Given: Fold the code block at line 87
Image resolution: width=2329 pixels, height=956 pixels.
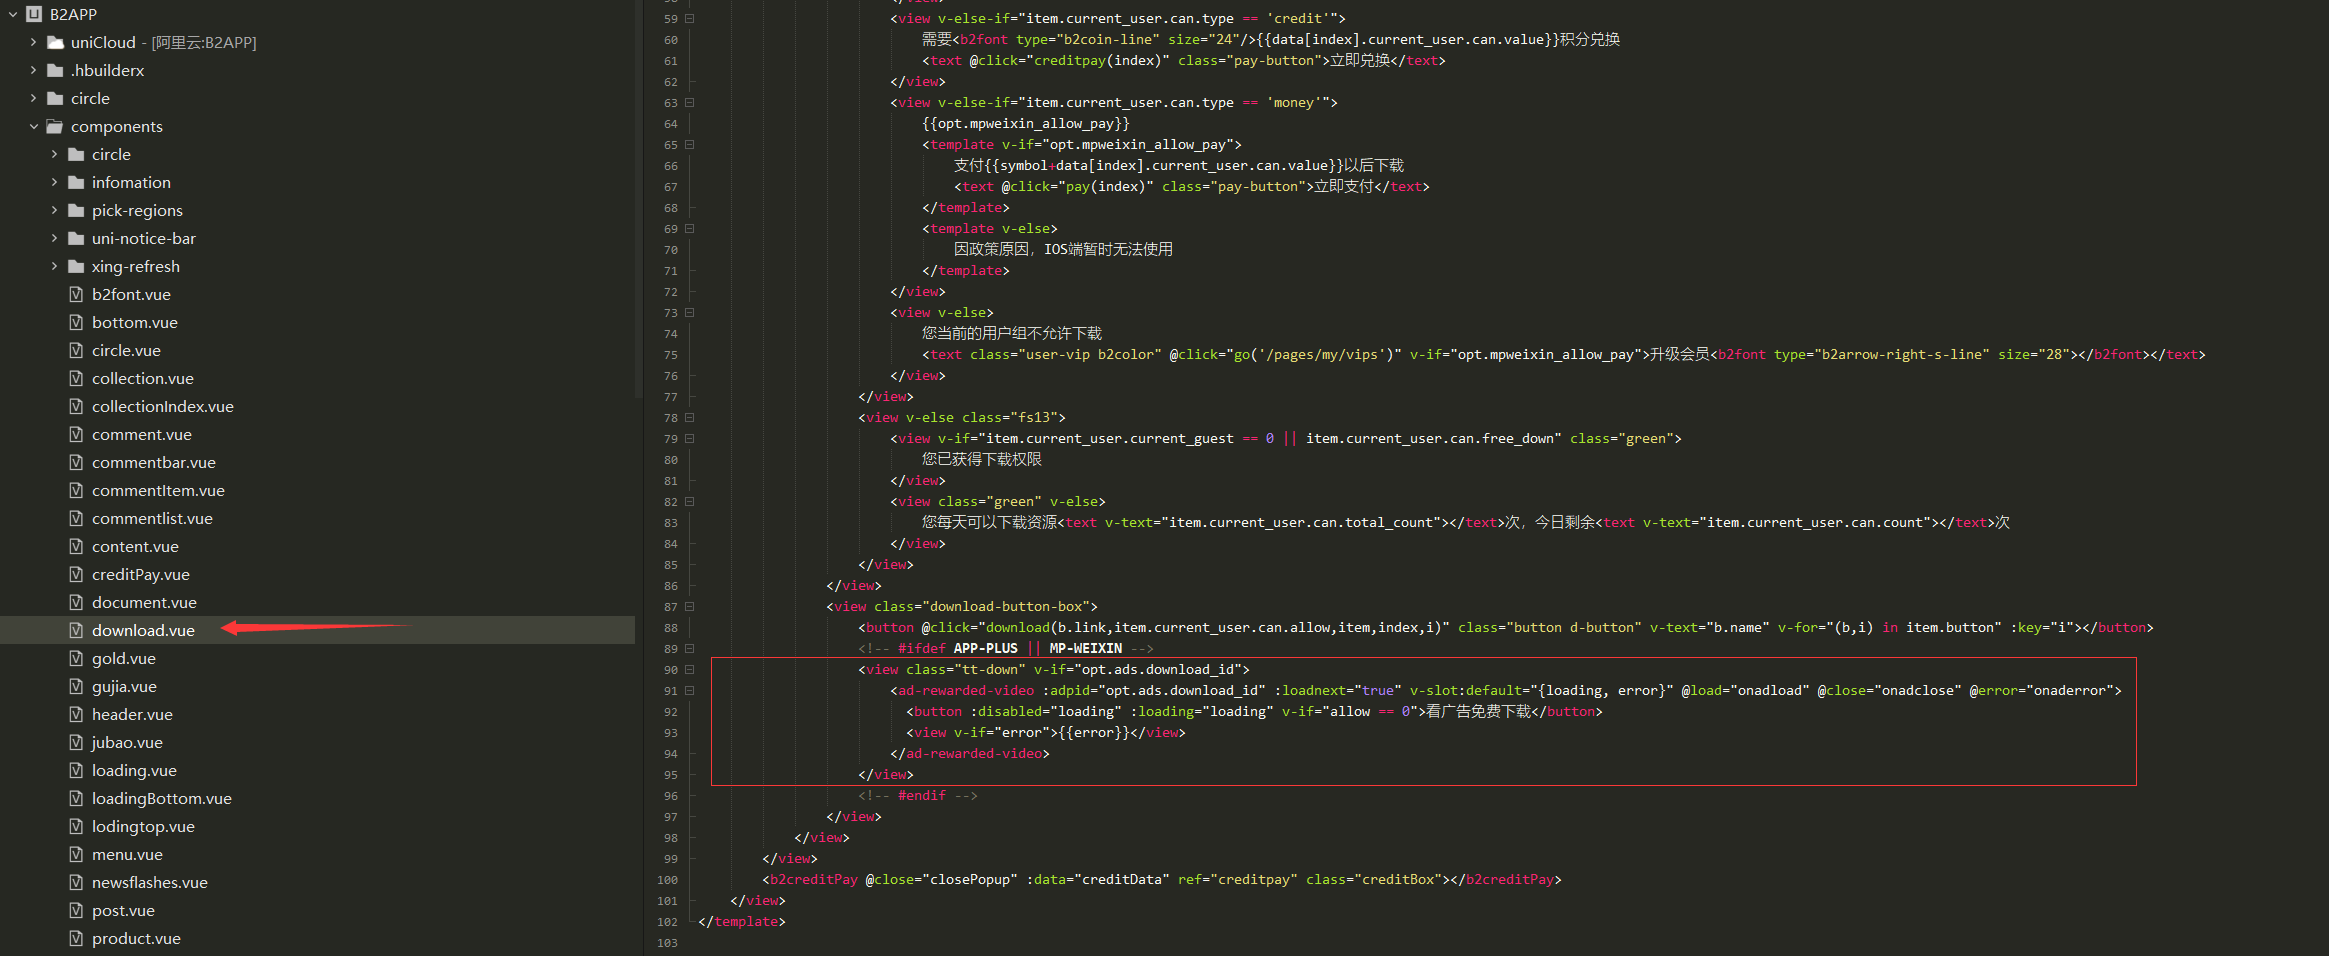Looking at the screenshot, I should click(690, 607).
